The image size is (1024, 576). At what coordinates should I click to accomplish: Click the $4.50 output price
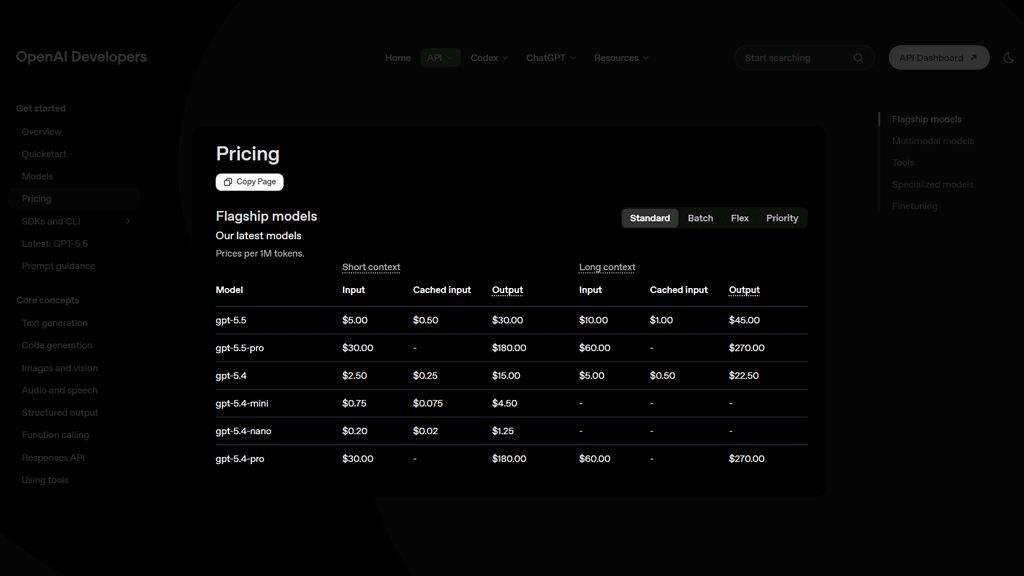(x=504, y=404)
